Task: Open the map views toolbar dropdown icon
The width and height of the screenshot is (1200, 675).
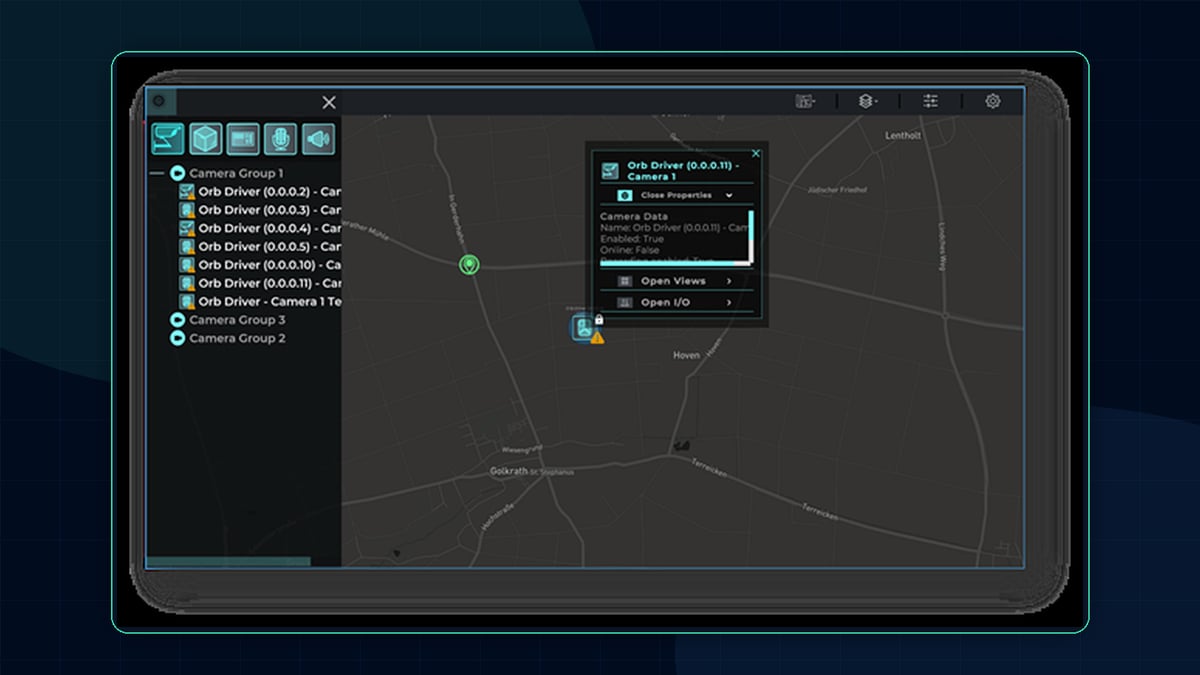Action: coord(805,101)
